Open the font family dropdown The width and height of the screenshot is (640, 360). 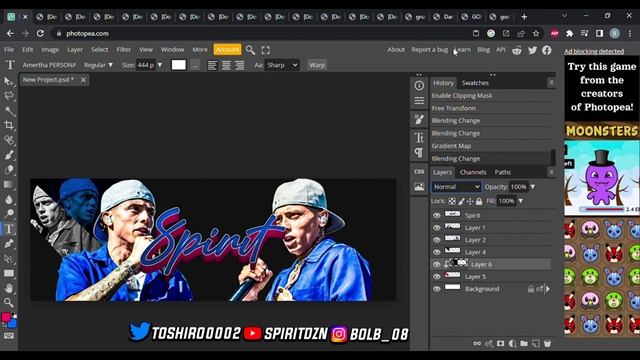pos(49,65)
